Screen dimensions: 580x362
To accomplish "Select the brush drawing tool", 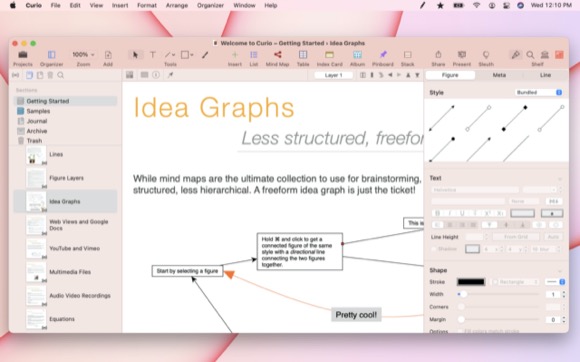I will [205, 55].
